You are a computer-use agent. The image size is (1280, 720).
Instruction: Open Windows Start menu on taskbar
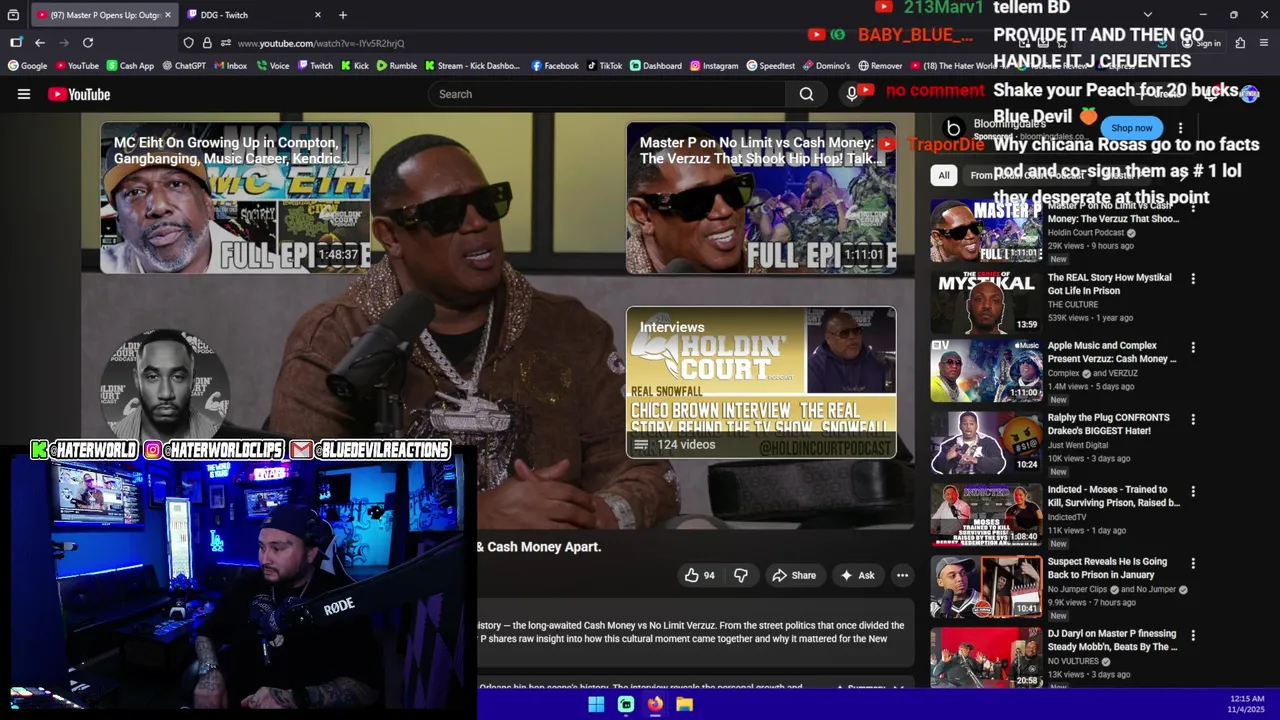[596, 704]
